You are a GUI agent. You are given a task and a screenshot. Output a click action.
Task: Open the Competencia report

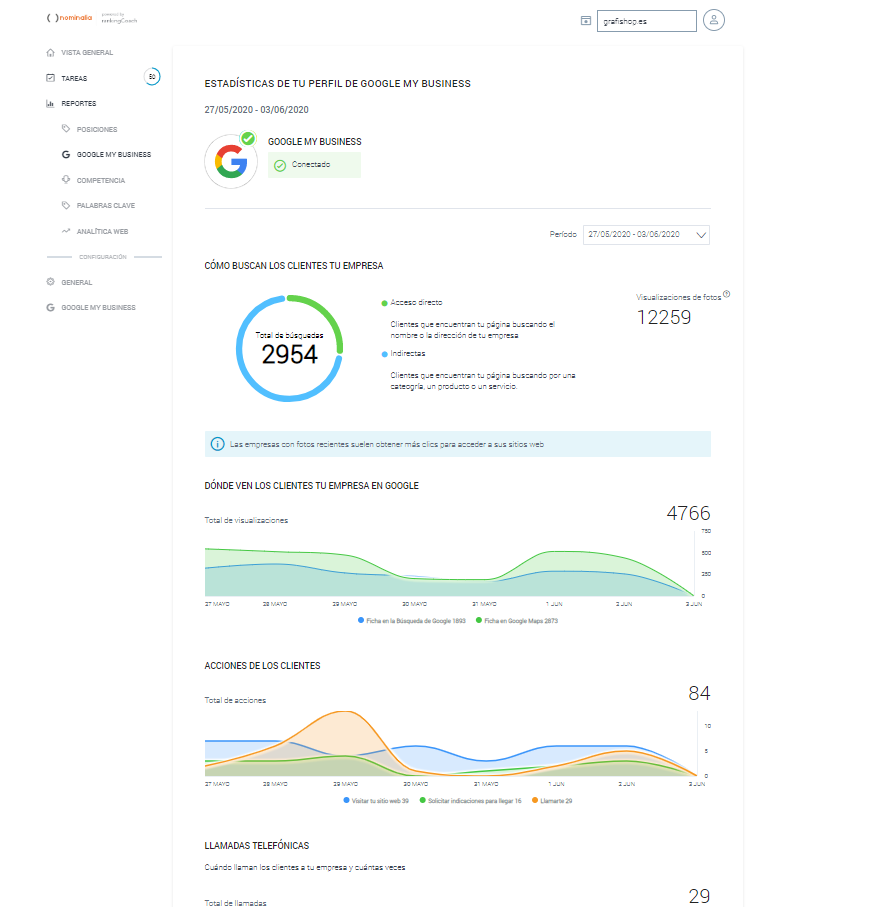point(100,180)
